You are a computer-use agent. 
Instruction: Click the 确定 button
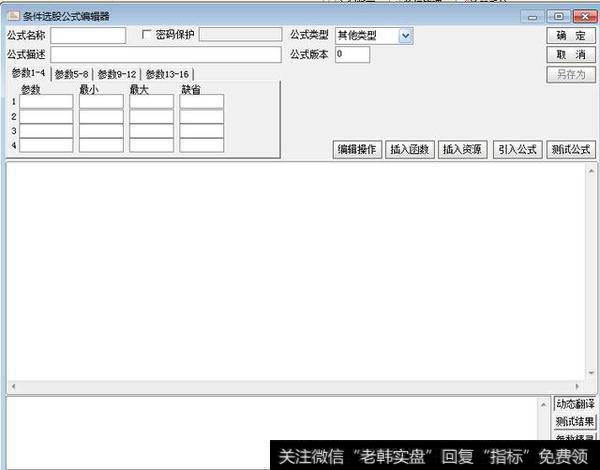pyautogui.click(x=571, y=36)
